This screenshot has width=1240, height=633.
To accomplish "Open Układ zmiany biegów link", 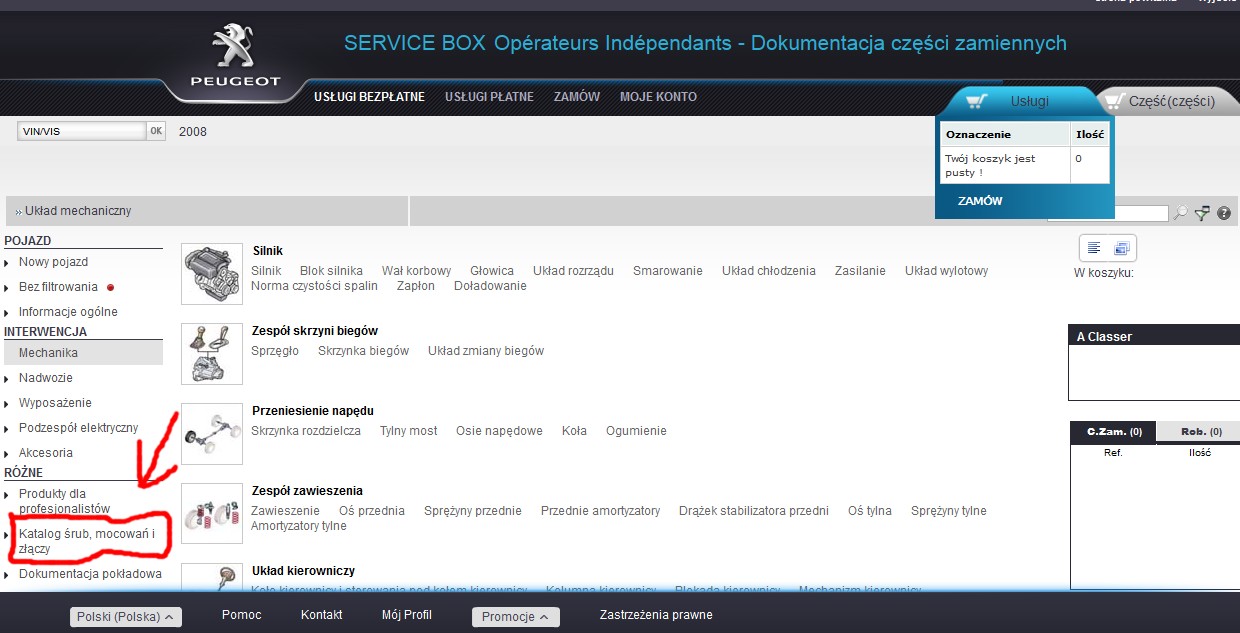I will point(486,351).
